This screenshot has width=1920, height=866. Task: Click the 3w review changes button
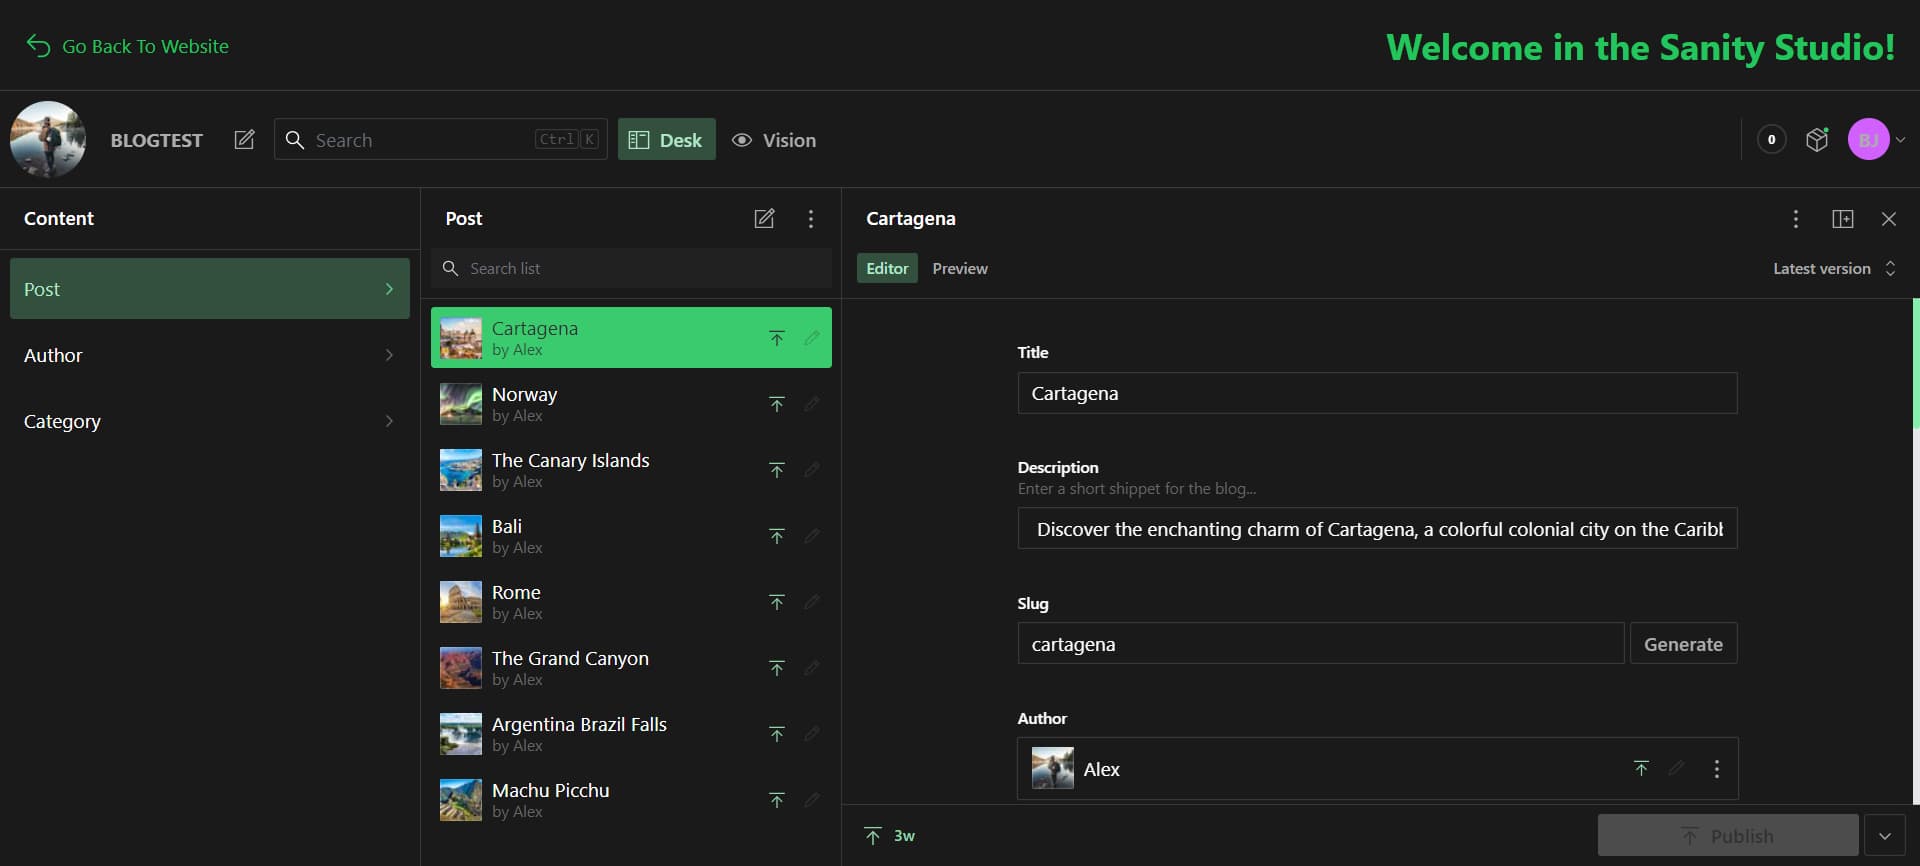point(890,836)
